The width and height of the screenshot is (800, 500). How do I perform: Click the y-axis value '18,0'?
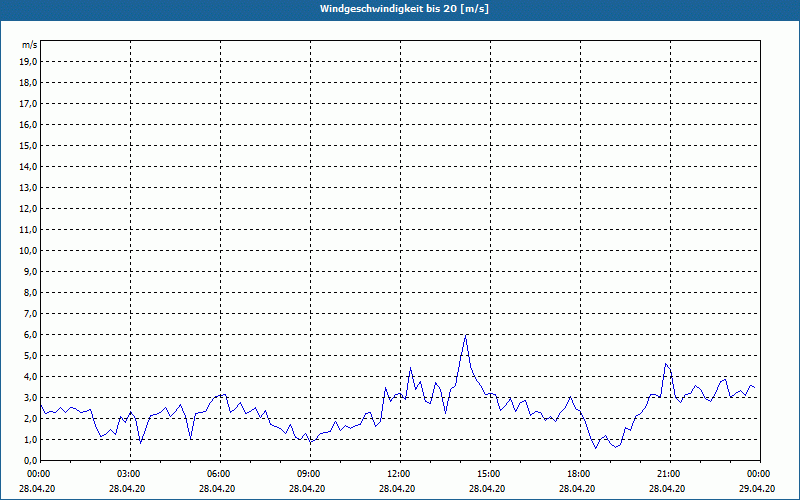click(x=28, y=83)
